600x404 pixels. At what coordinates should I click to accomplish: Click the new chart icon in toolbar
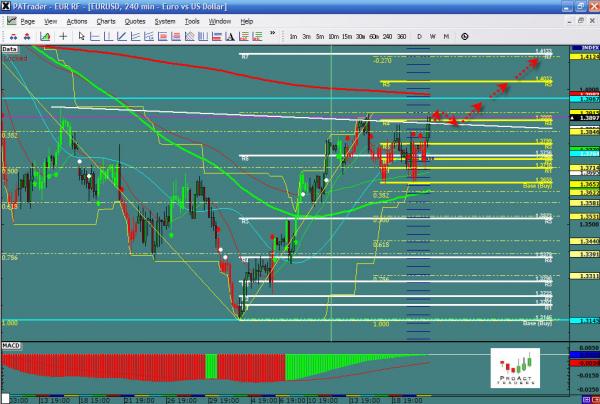[45, 36]
